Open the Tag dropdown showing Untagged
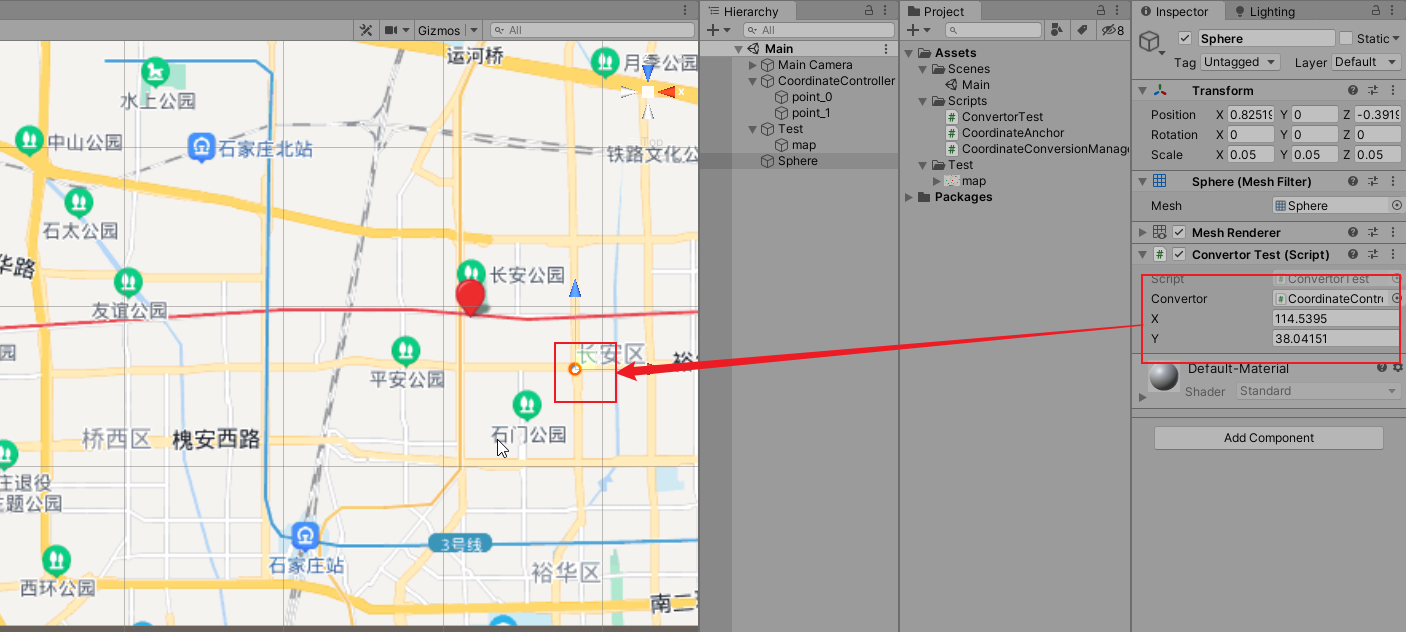Viewport: 1406px width, 632px height. (1241, 62)
